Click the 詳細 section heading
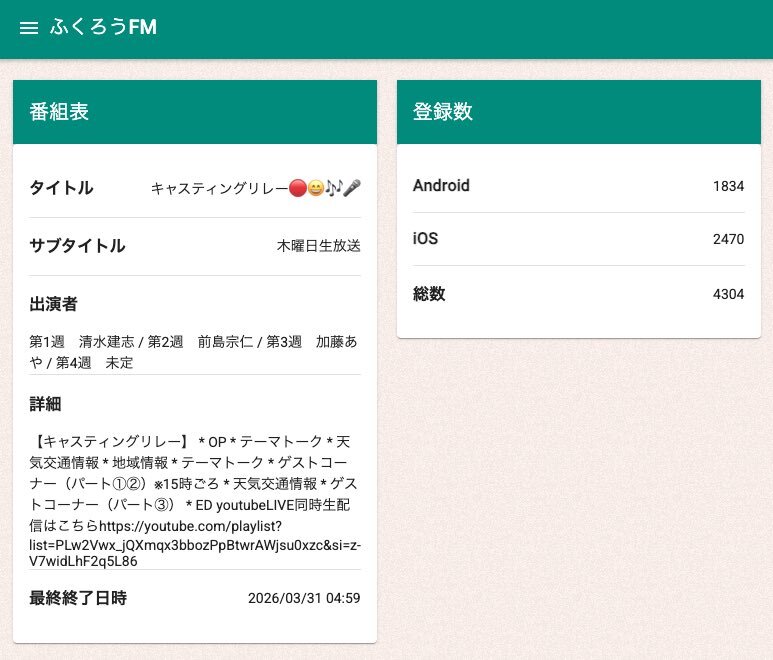773x660 pixels. point(46,404)
